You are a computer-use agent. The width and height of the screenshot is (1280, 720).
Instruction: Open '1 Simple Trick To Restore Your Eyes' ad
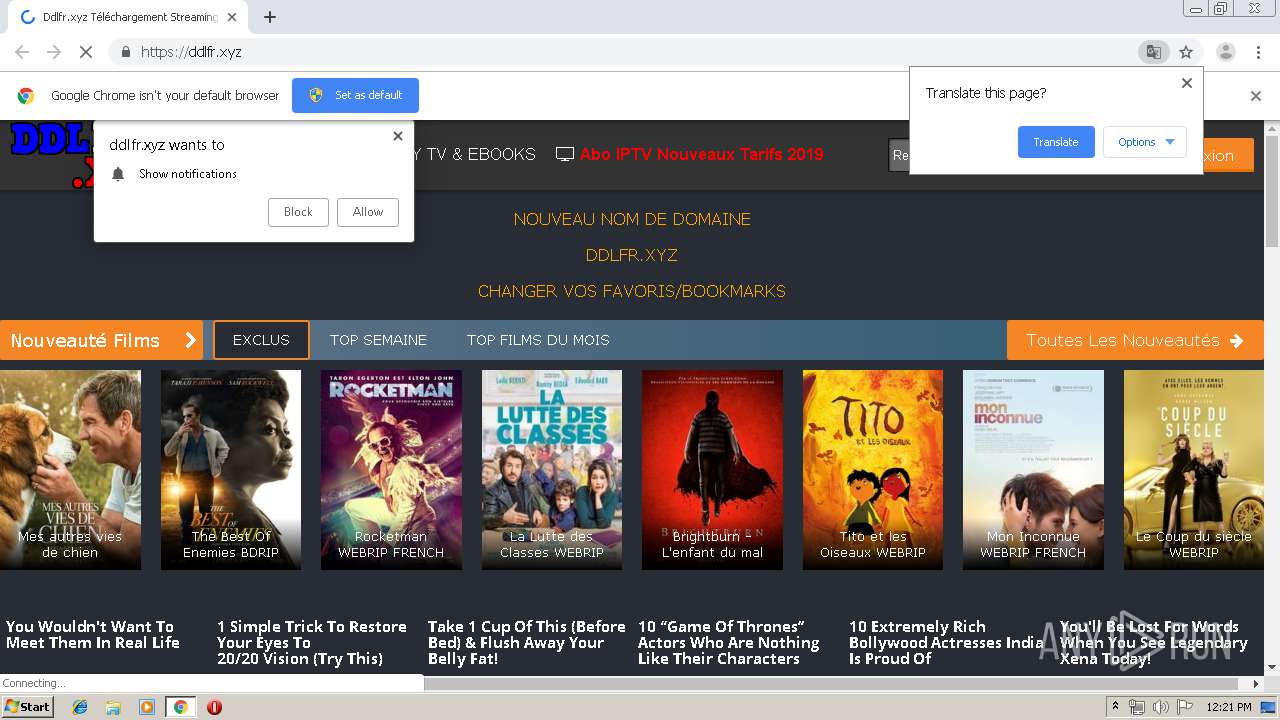[x=312, y=642]
